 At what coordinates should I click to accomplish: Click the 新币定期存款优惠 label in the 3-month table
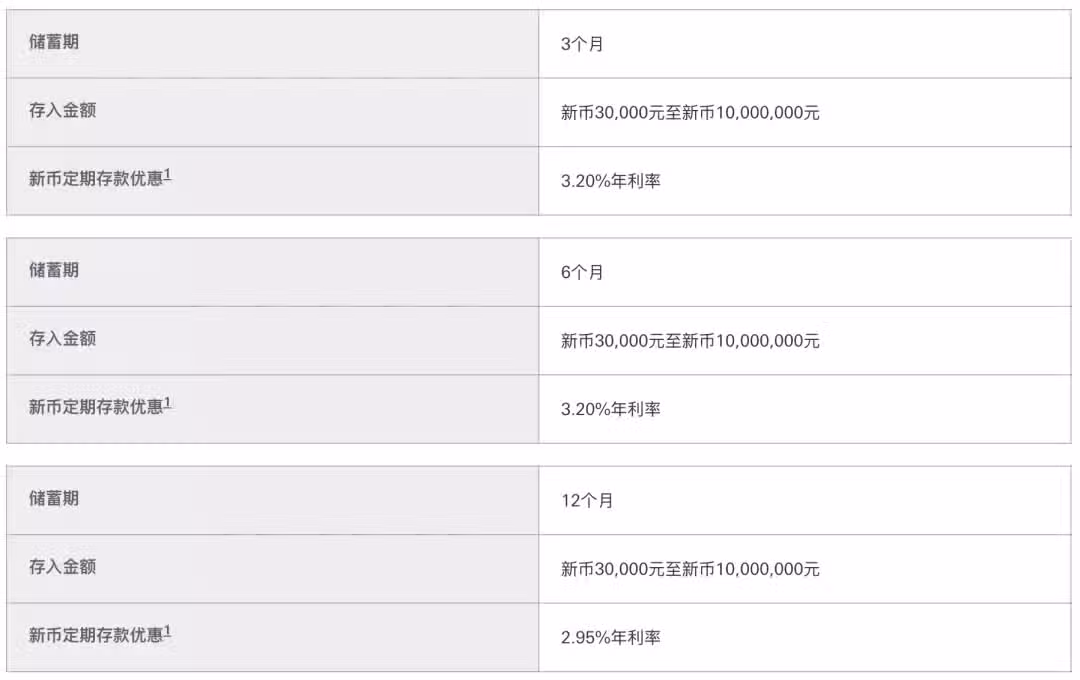pyautogui.click(x=96, y=178)
